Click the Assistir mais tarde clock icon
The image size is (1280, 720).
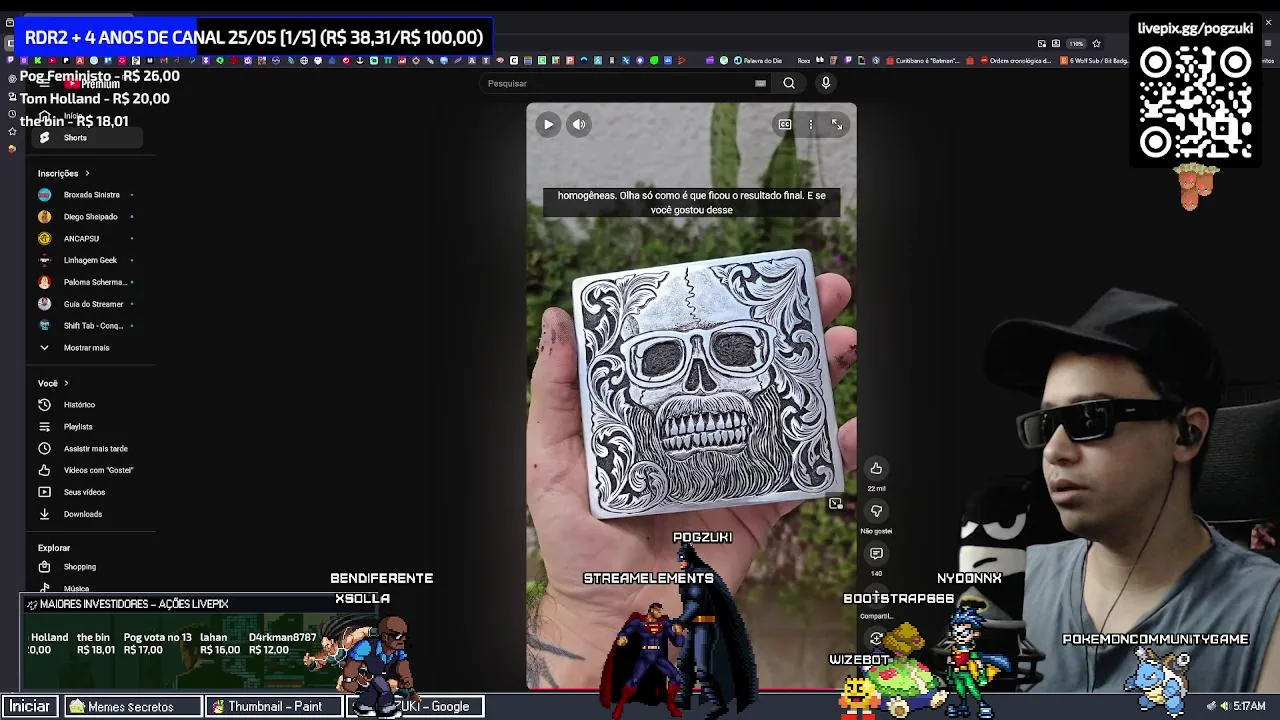pos(44,449)
